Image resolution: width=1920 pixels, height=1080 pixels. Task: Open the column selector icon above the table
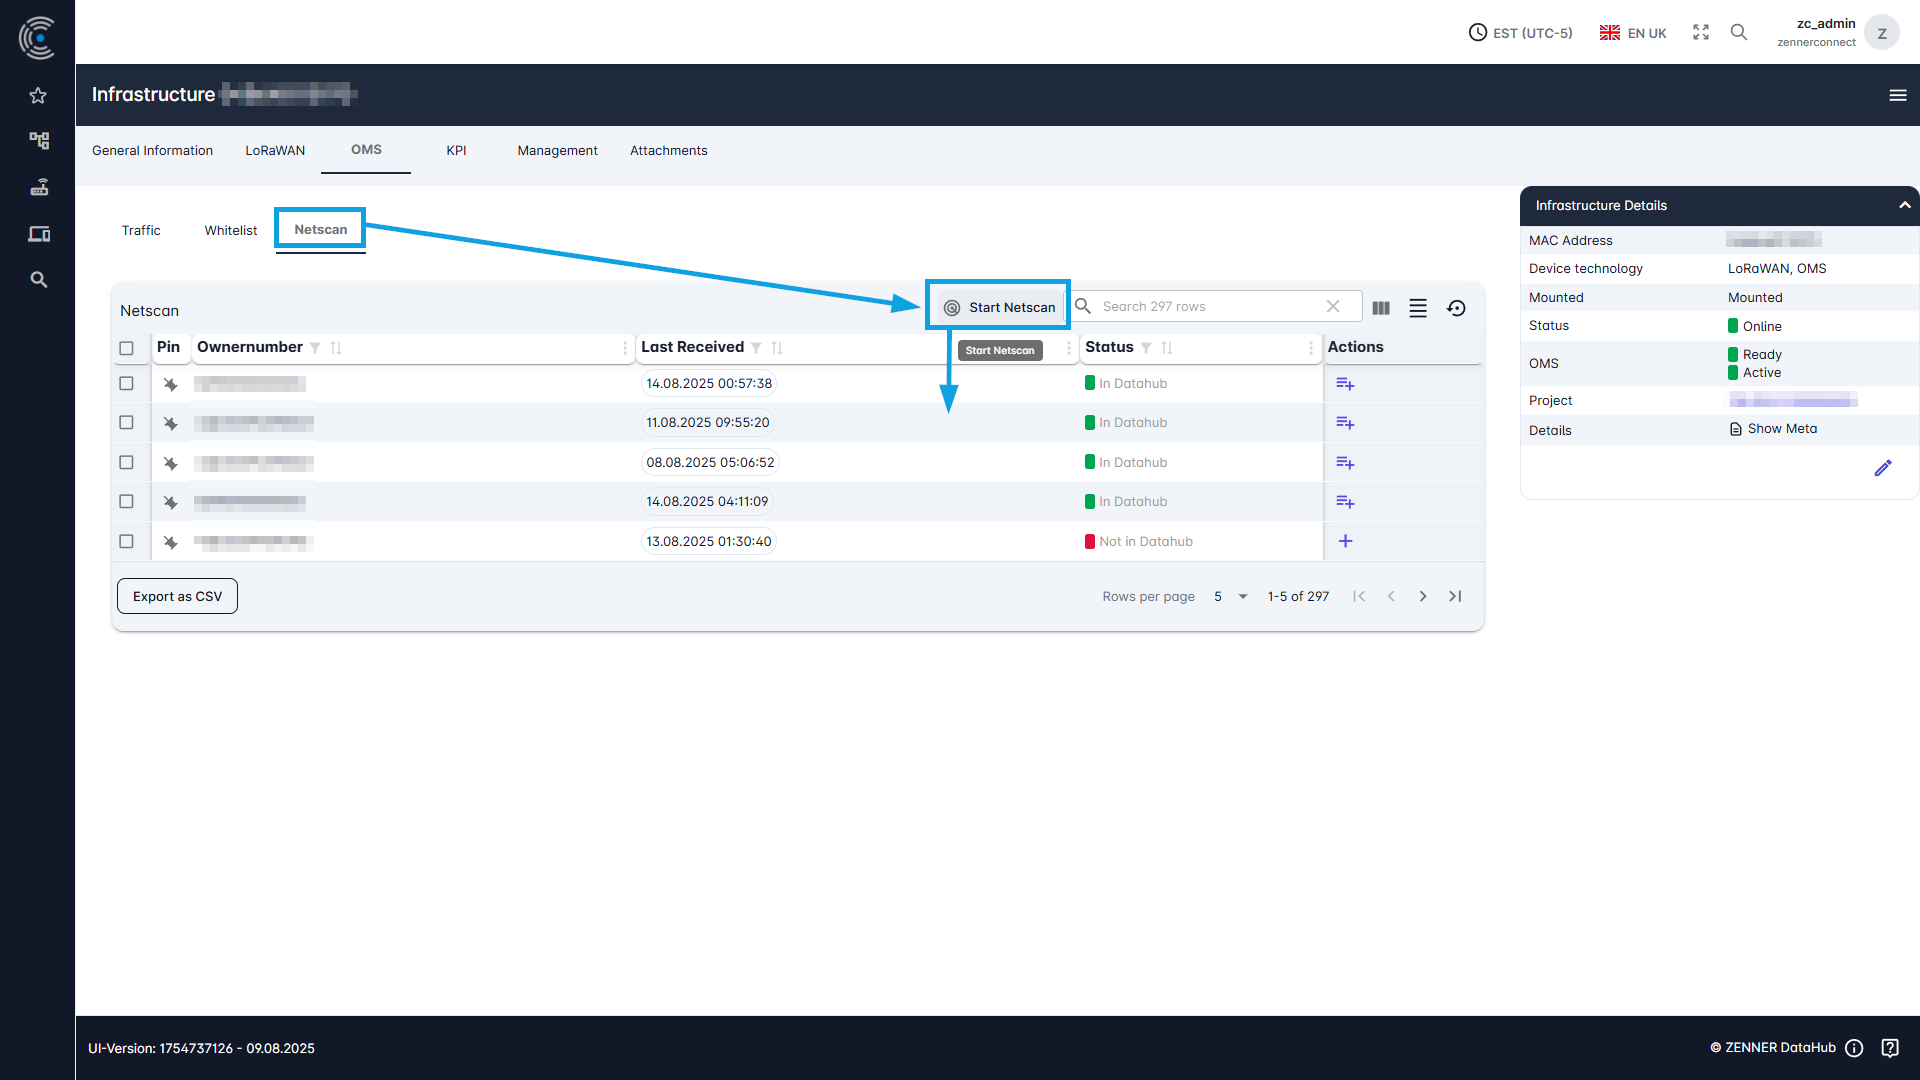(x=1381, y=308)
